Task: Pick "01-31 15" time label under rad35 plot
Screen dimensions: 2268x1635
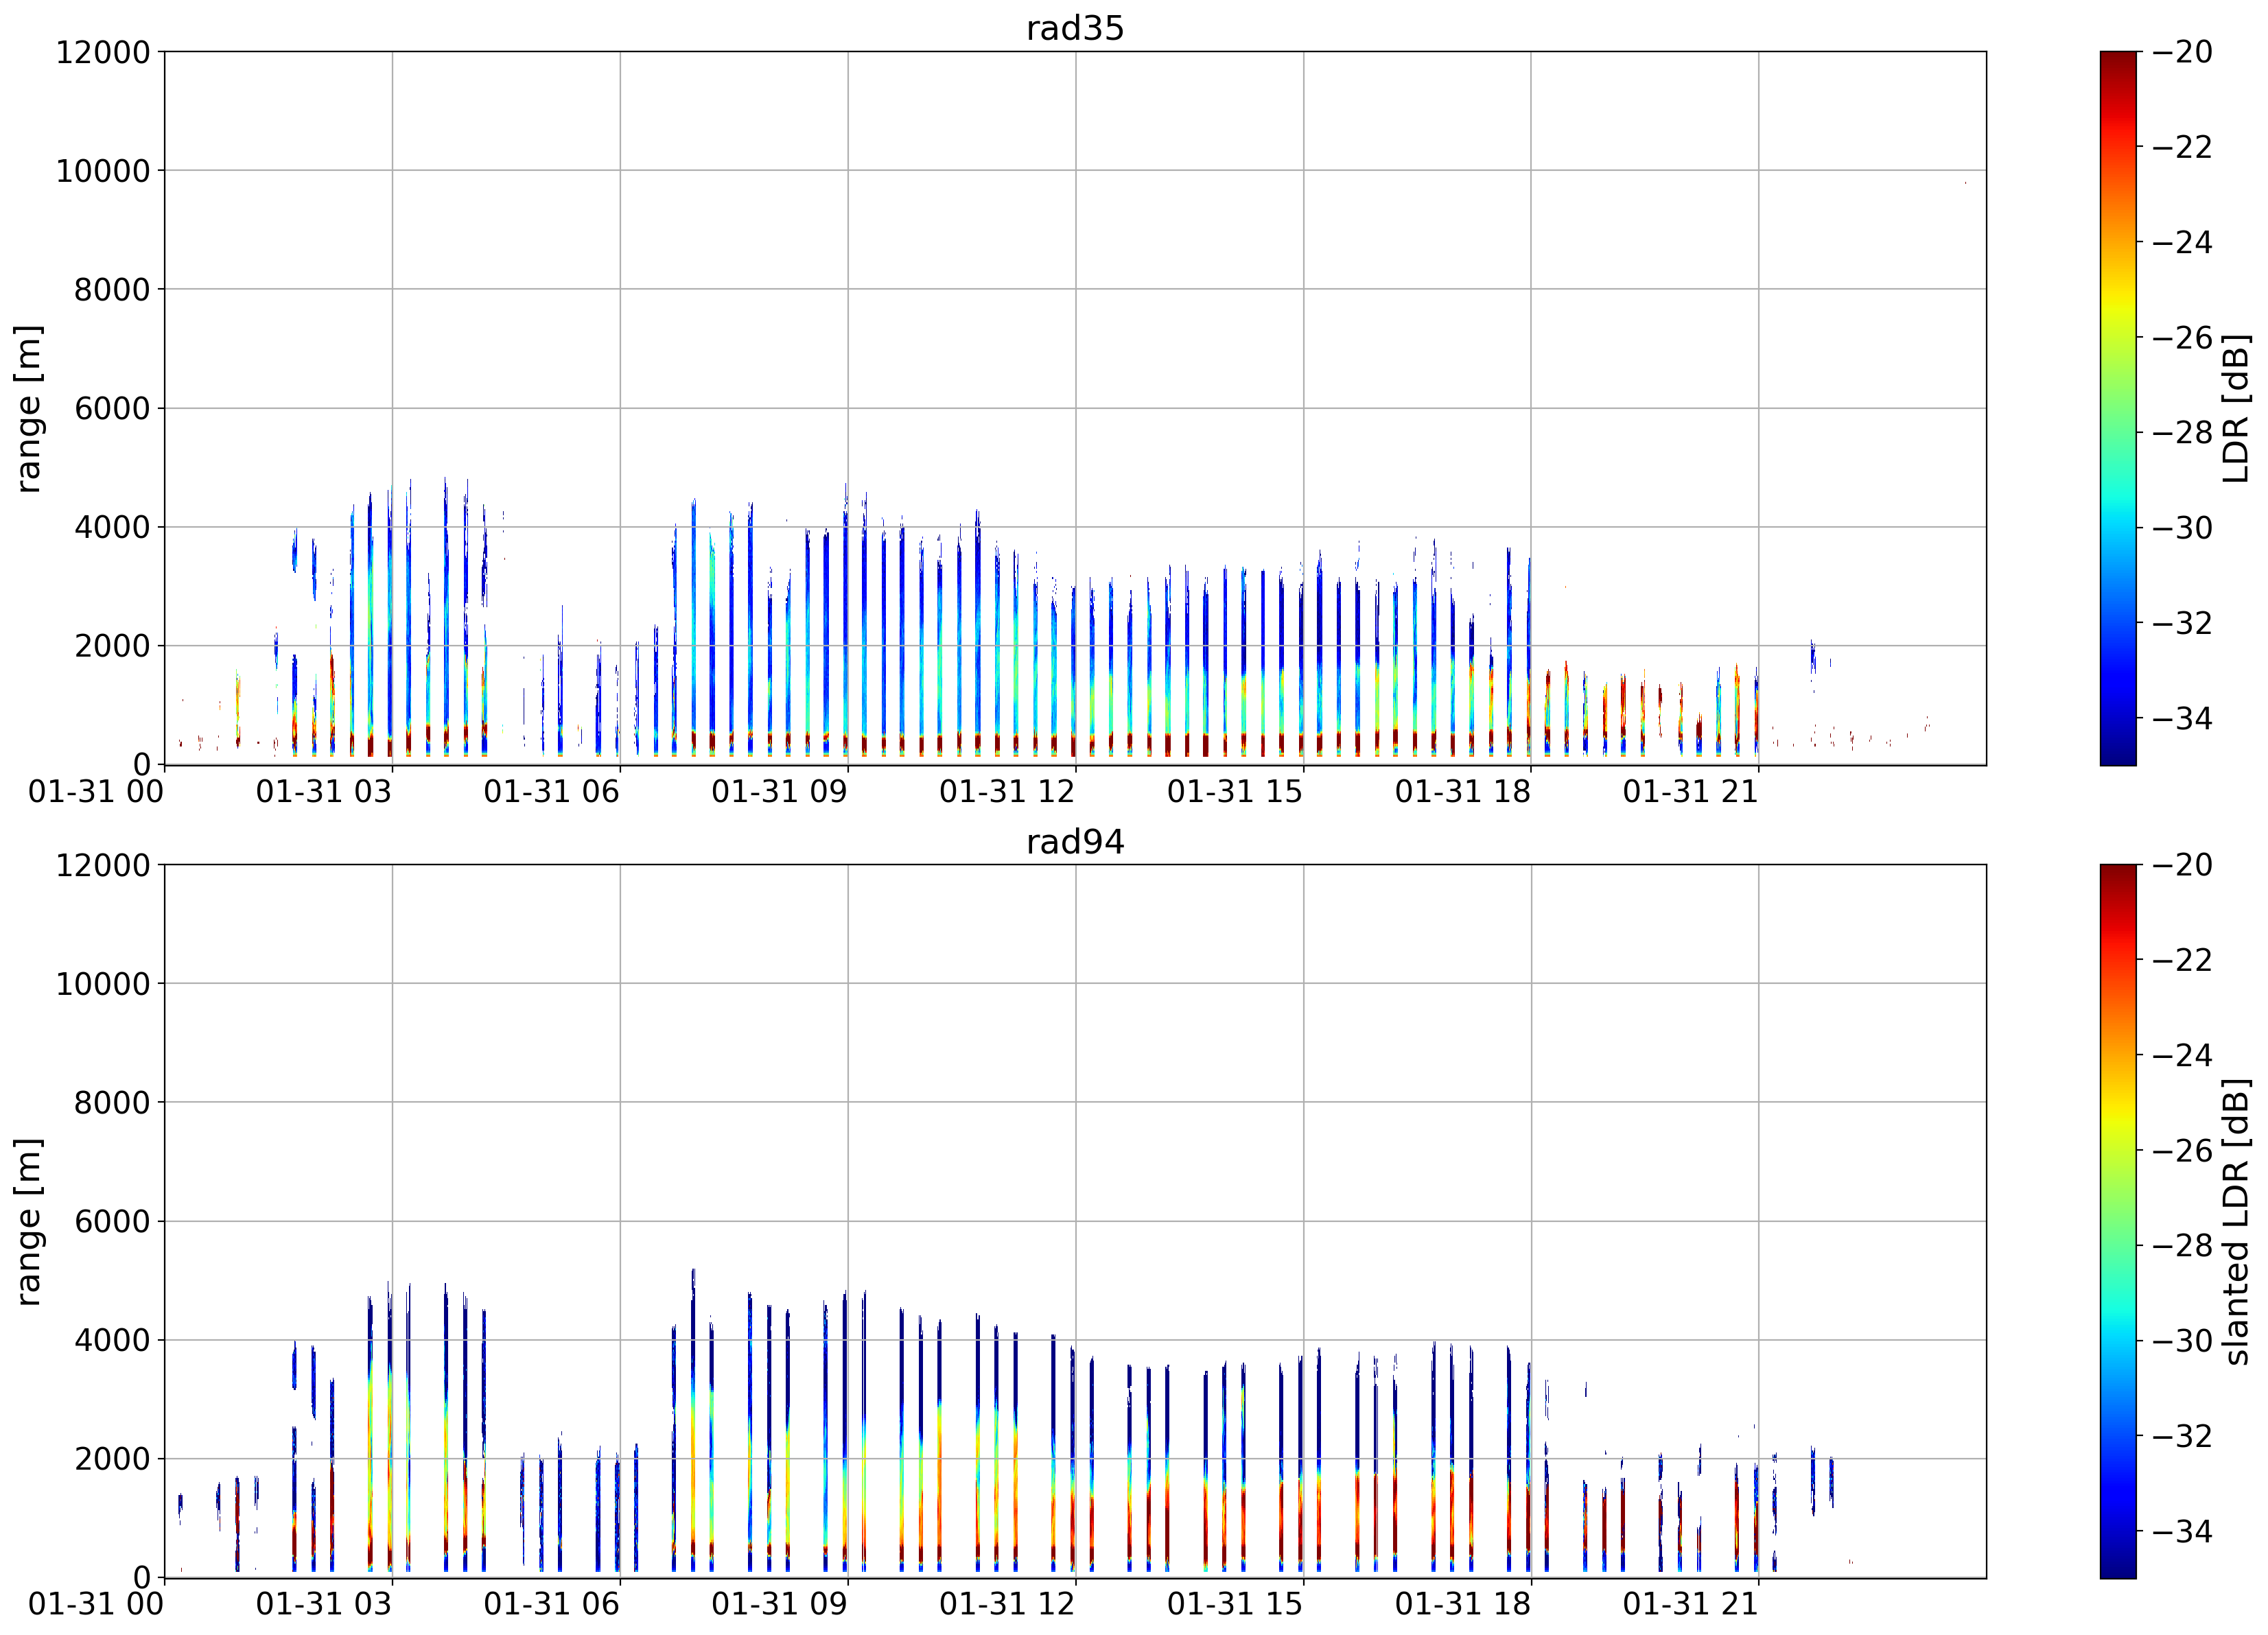Action: click(x=1235, y=792)
